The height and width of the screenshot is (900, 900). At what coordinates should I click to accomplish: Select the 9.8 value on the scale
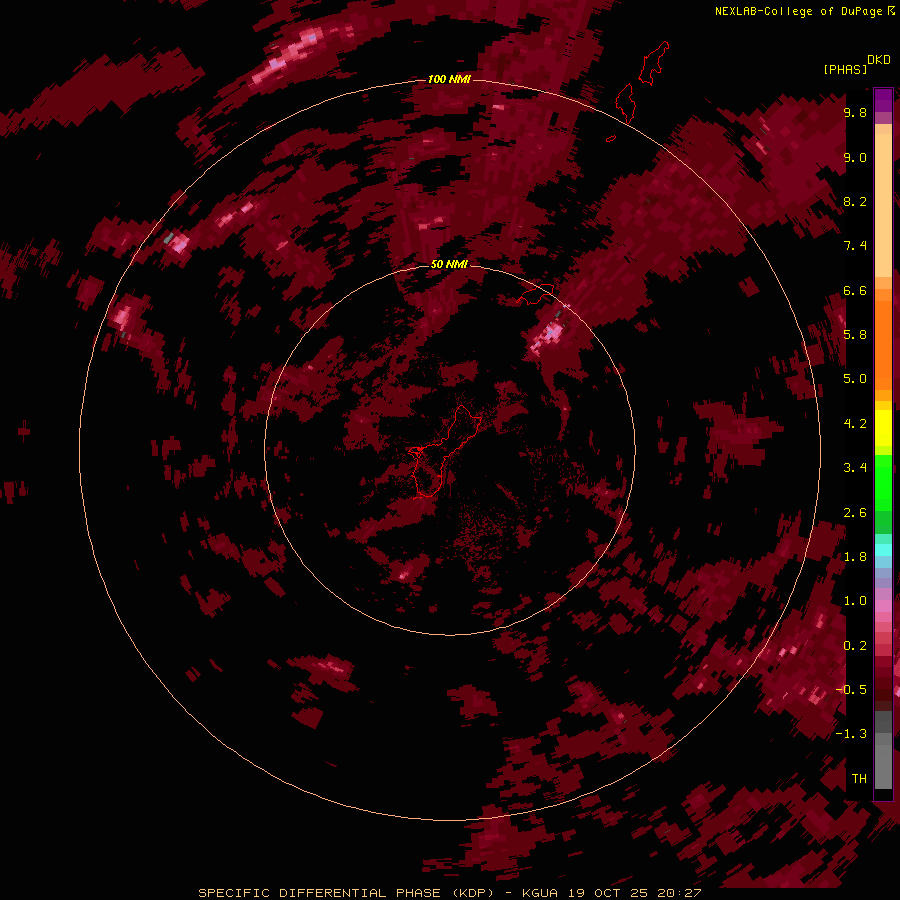tap(855, 112)
